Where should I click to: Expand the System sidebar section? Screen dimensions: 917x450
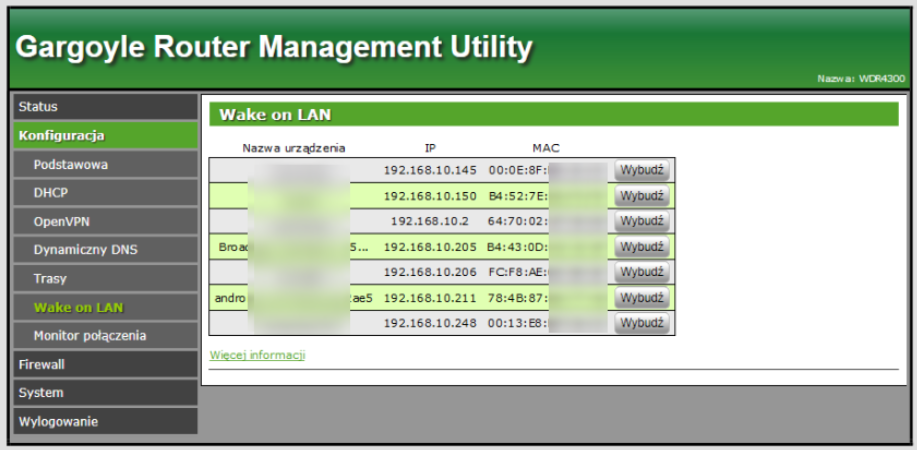coord(103,393)
